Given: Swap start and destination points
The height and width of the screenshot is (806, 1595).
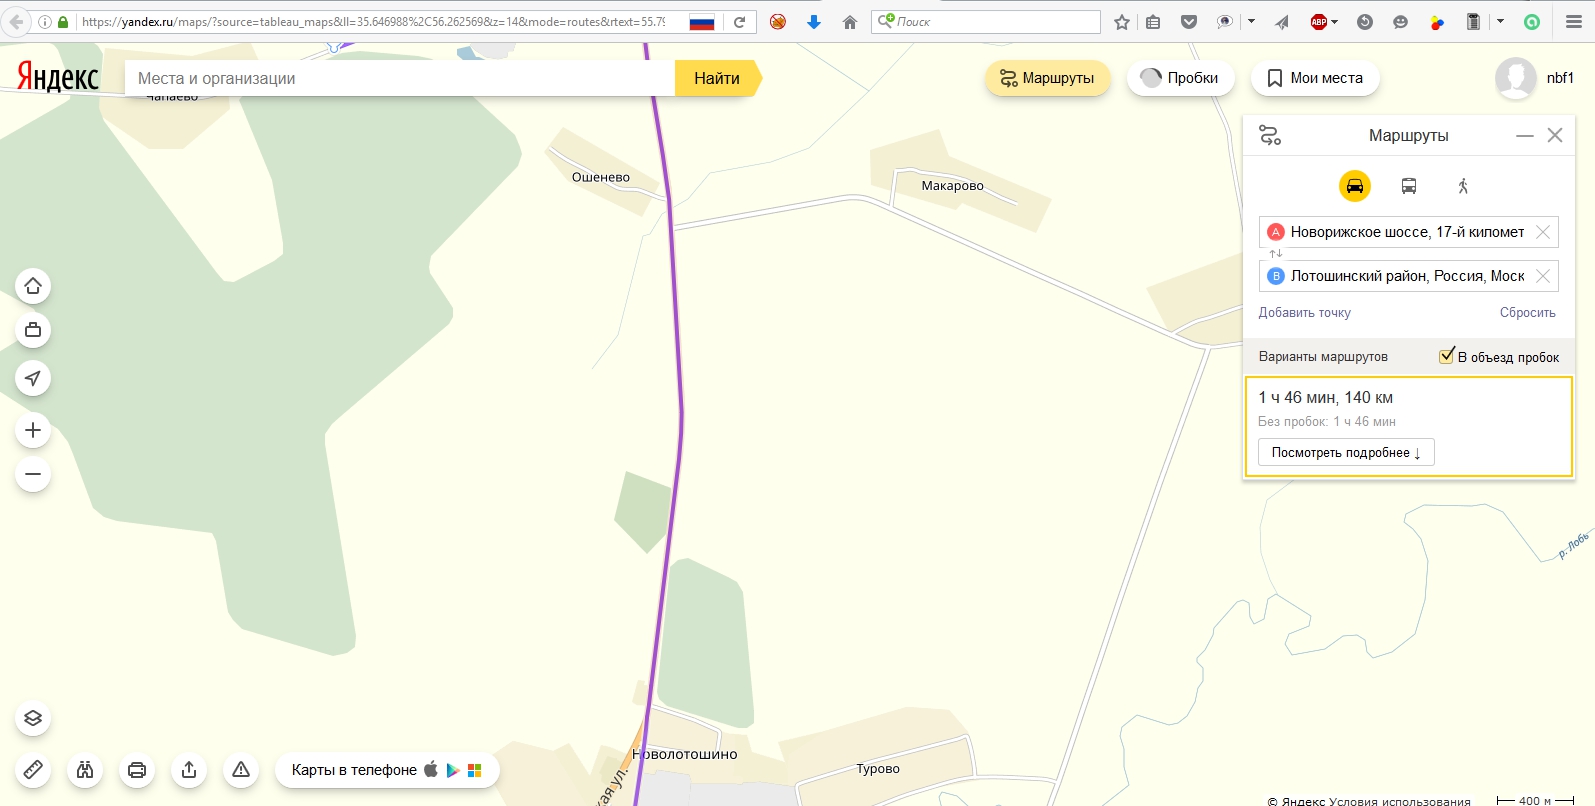Looking at the screenshot, I should click(1275, 254).
